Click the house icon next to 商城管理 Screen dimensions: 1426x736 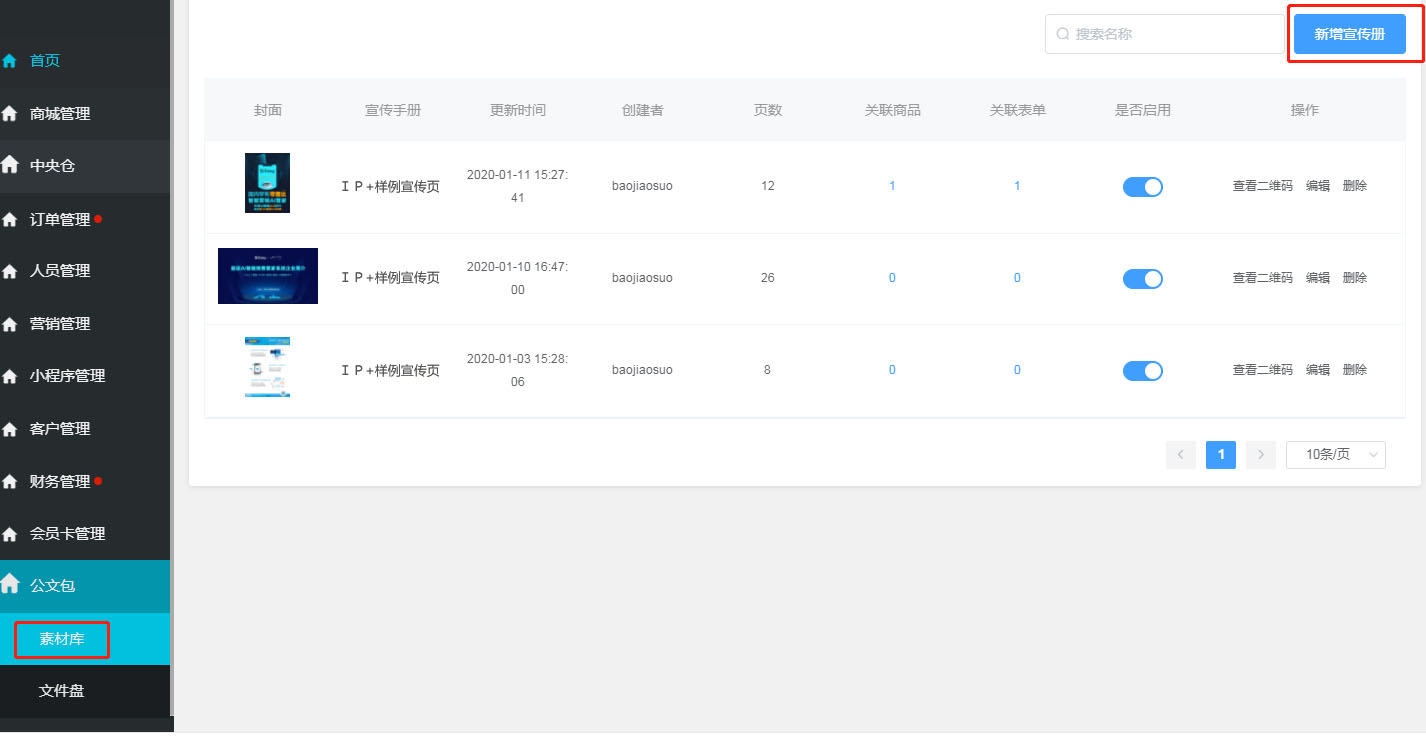tap(9, 114)
